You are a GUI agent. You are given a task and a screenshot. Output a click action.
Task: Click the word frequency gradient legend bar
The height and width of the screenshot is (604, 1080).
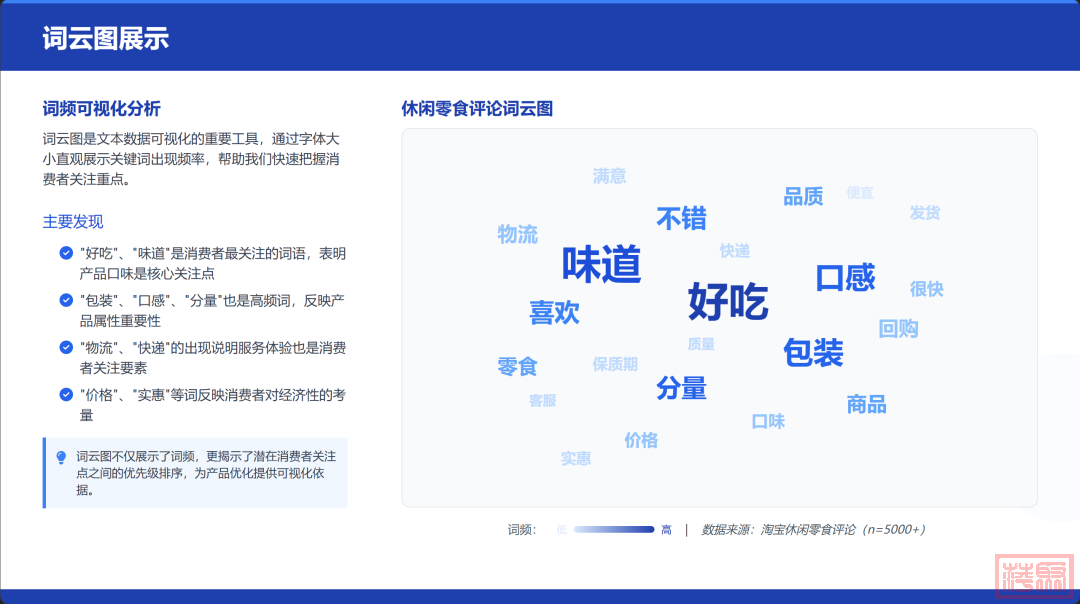point(613,530)
